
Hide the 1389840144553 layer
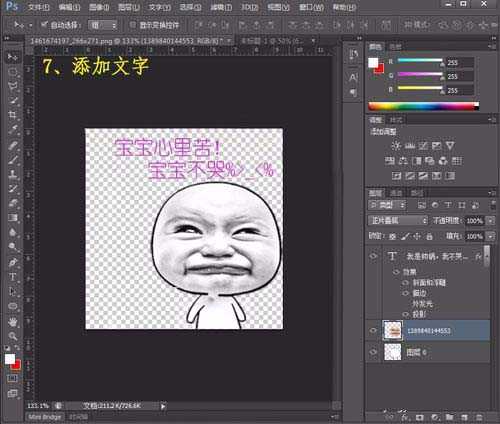(374, 330)
